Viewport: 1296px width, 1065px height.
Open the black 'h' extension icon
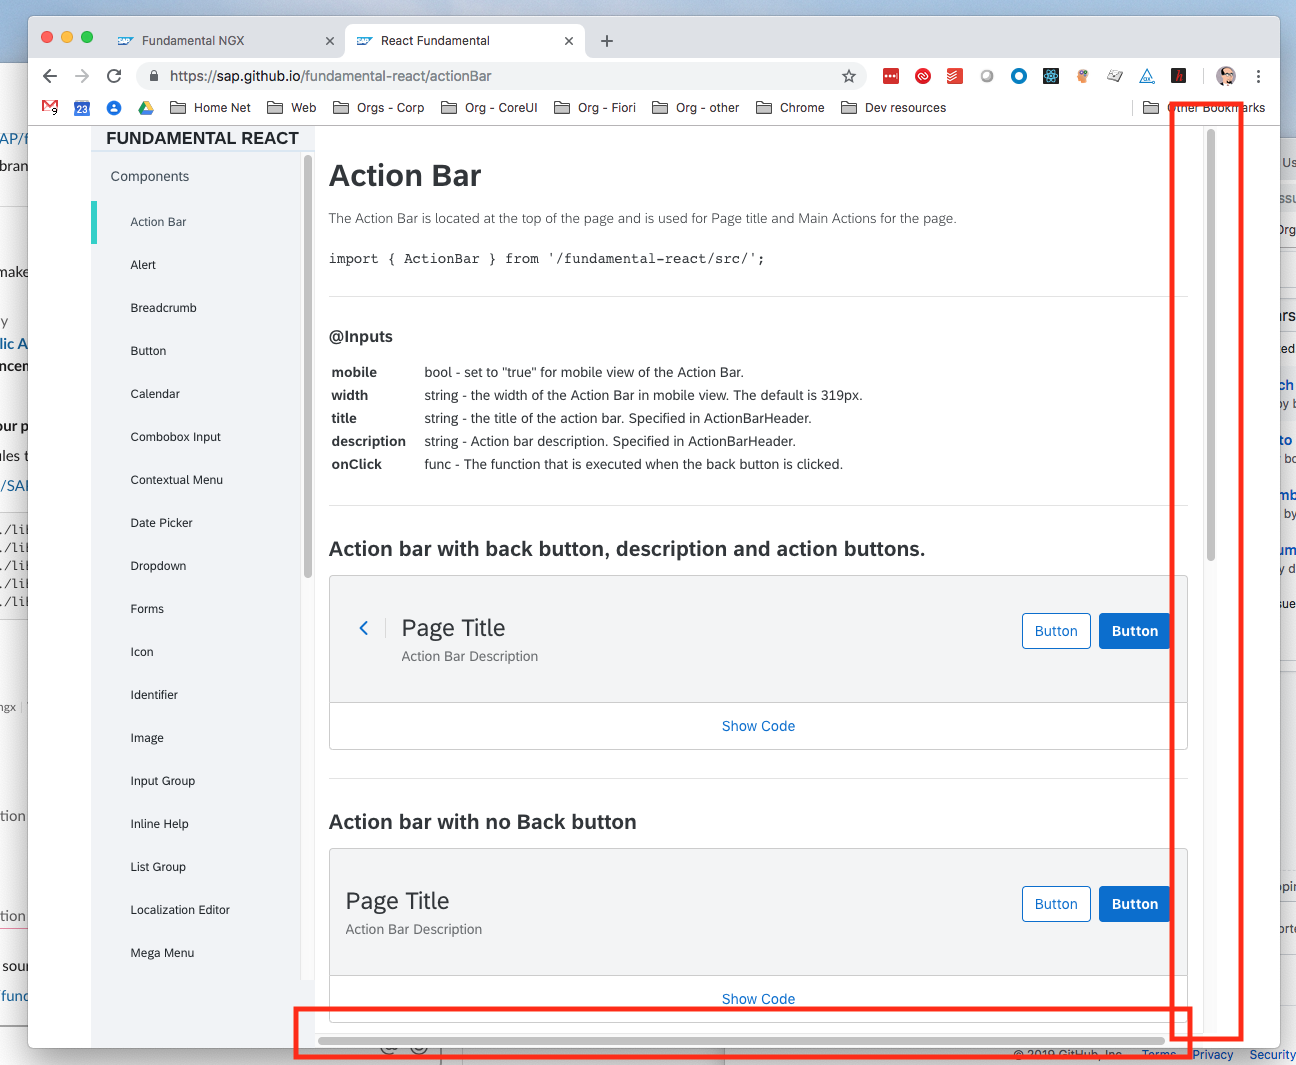(1179, 76)
